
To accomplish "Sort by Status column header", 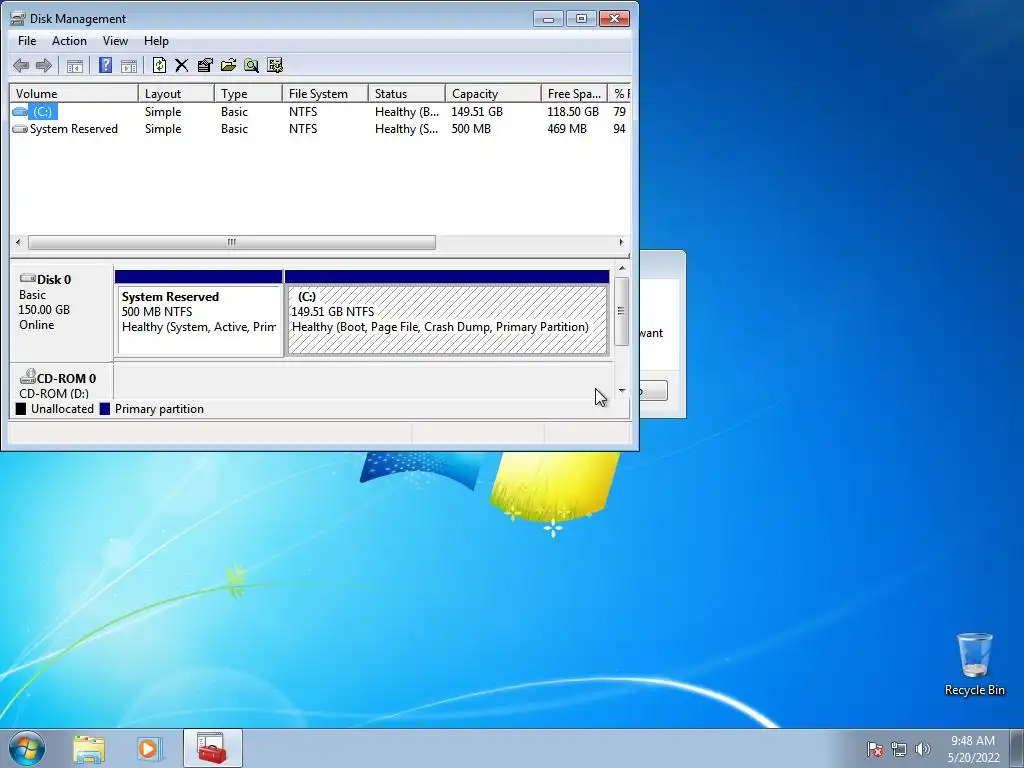I will [x=407, y=93].
